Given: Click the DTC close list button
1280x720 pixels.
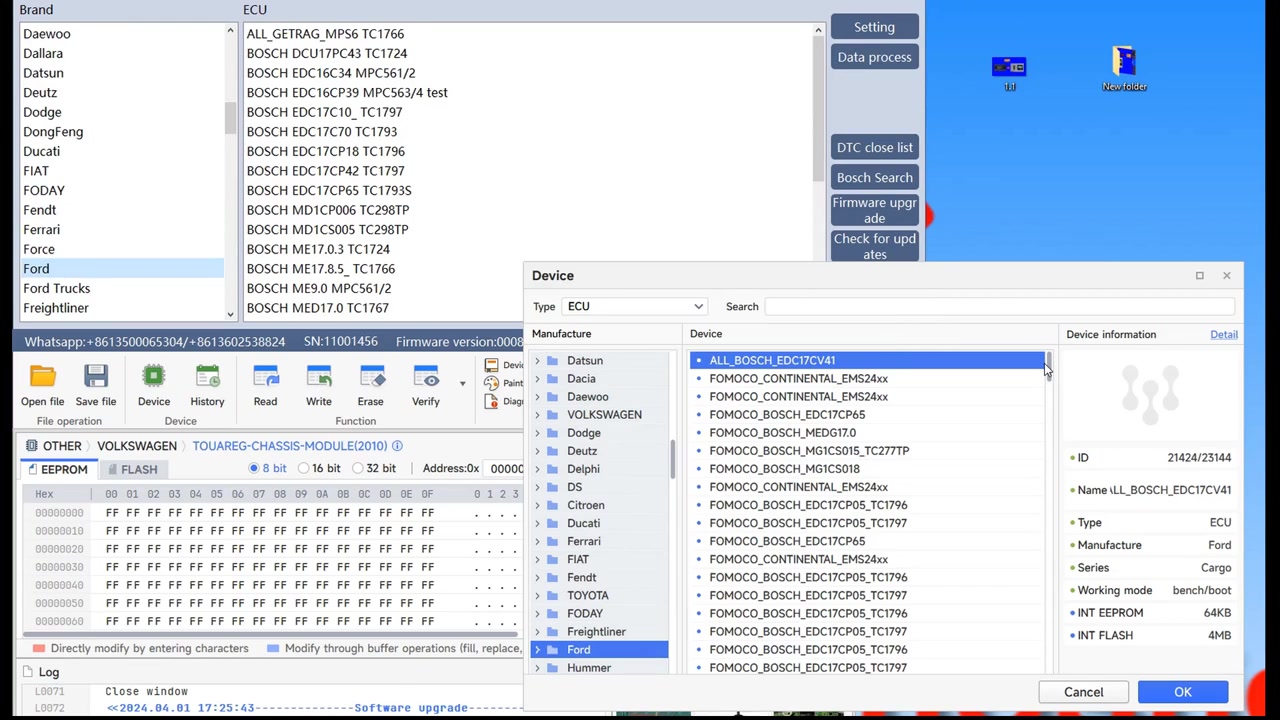Looking at the screenshot, I should pos(874,148).
